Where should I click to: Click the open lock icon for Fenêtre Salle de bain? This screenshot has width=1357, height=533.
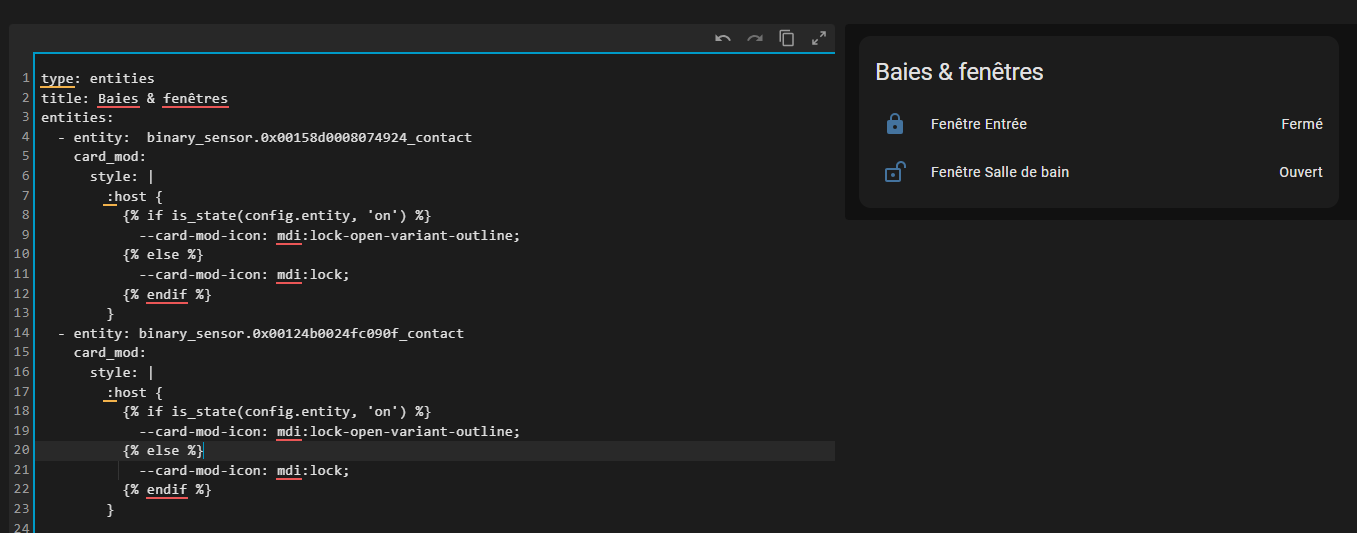click(x=895, y=172)
